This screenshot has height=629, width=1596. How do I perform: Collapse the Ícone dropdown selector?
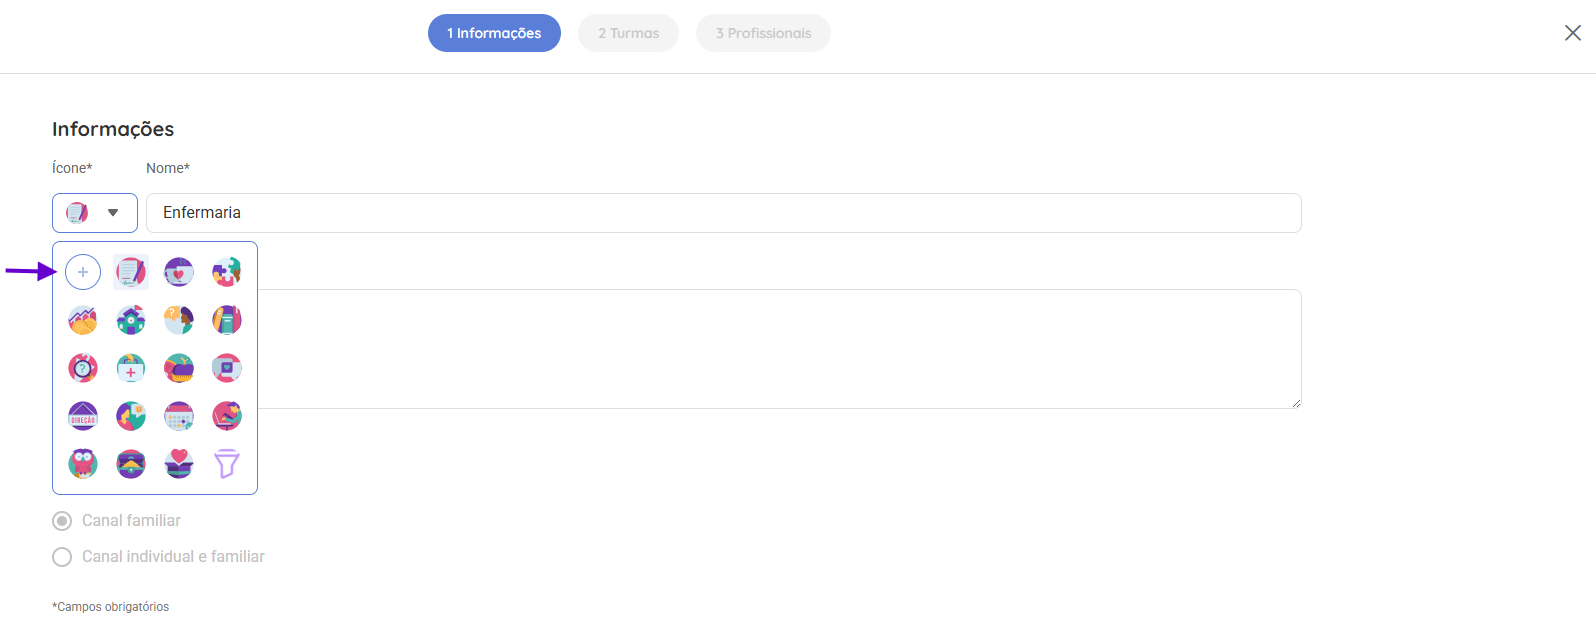click(95, 213)
